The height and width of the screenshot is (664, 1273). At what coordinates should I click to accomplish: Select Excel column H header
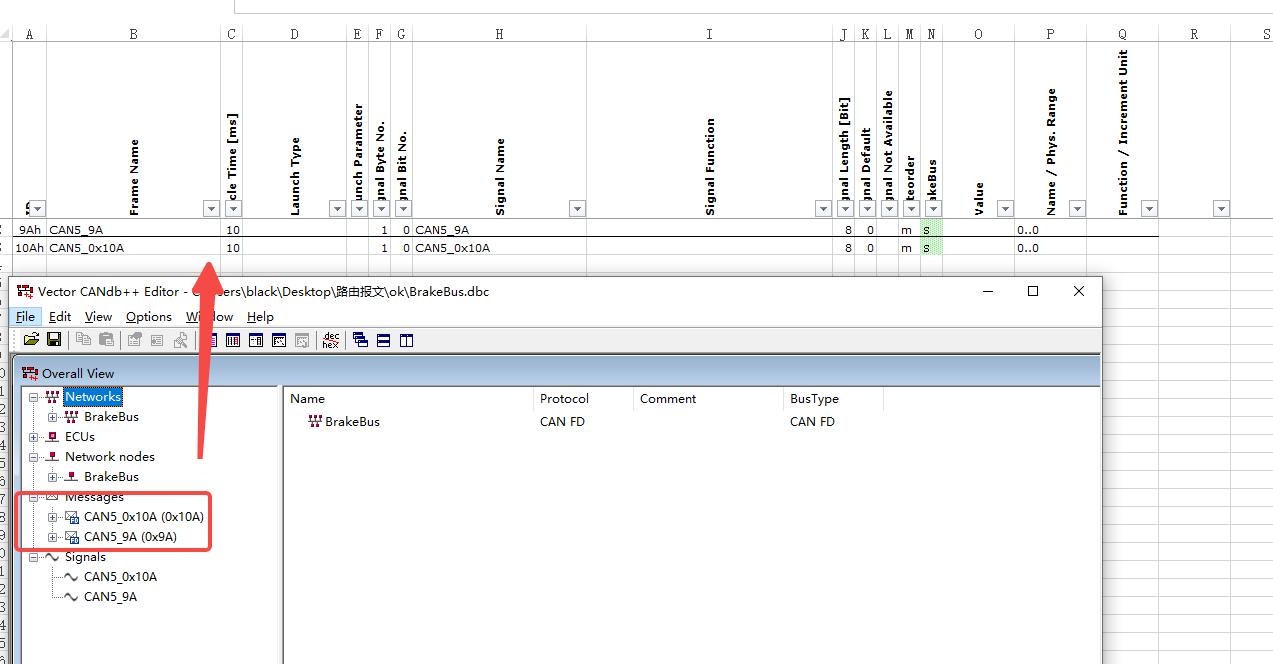click(x=499, y=34)
